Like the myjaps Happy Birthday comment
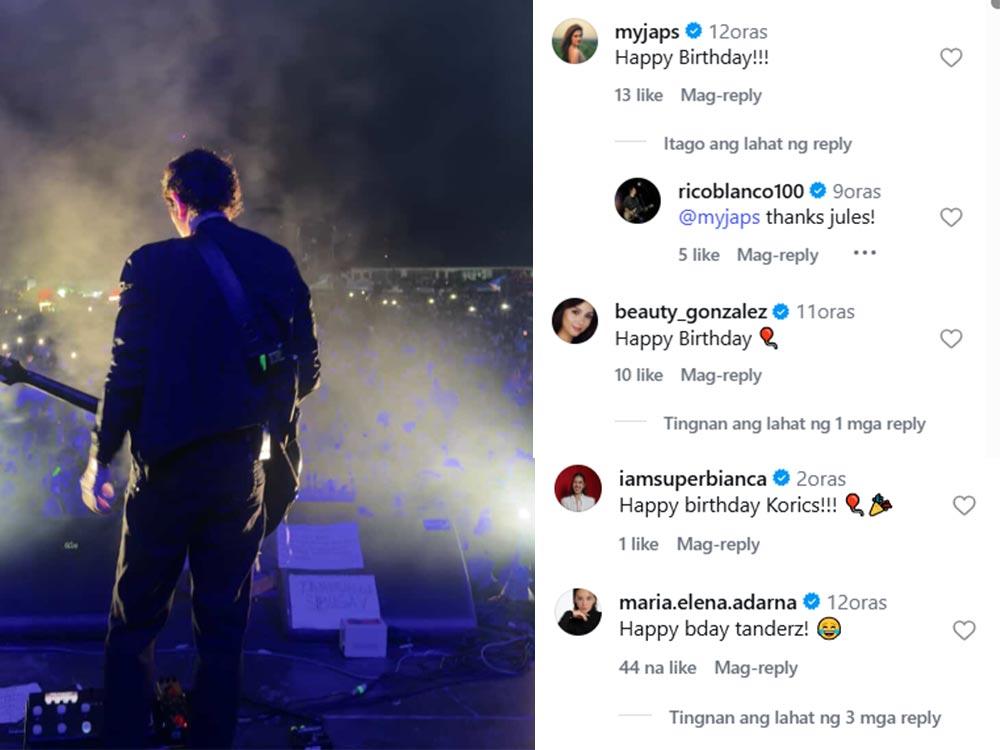The width and height of the screenshot is (1000, 750). click(951, 58)
